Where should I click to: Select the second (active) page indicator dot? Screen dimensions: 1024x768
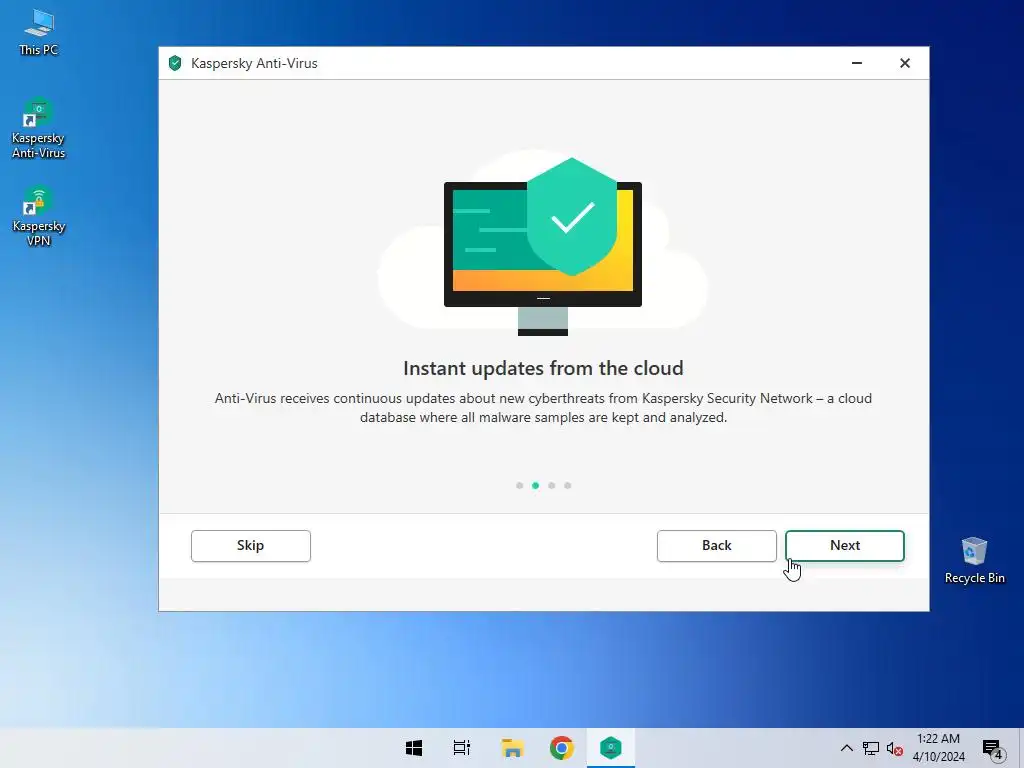[x=536, y=485]
